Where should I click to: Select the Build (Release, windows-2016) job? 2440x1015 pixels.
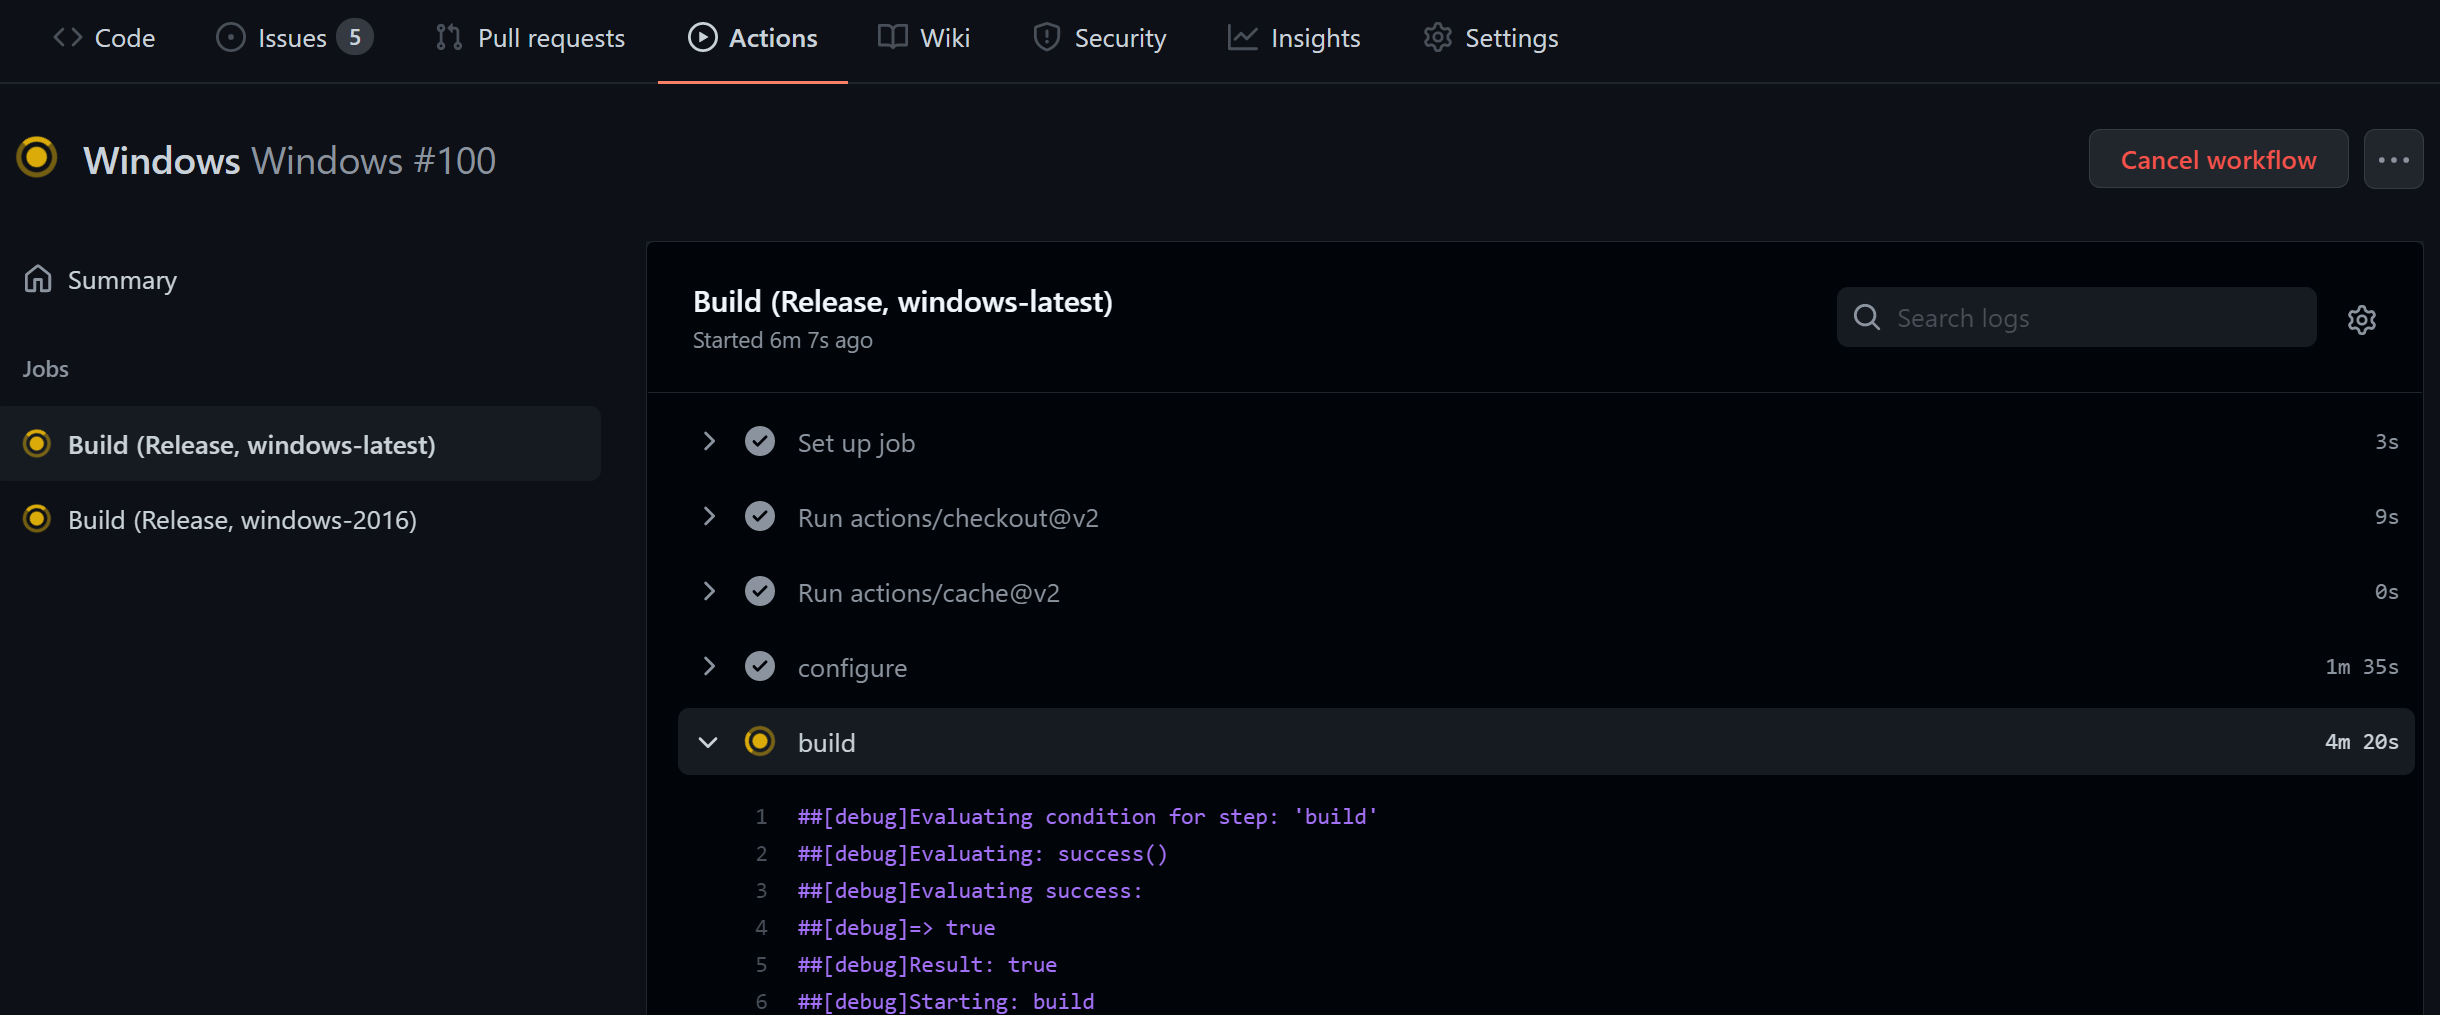pos(242,520)
